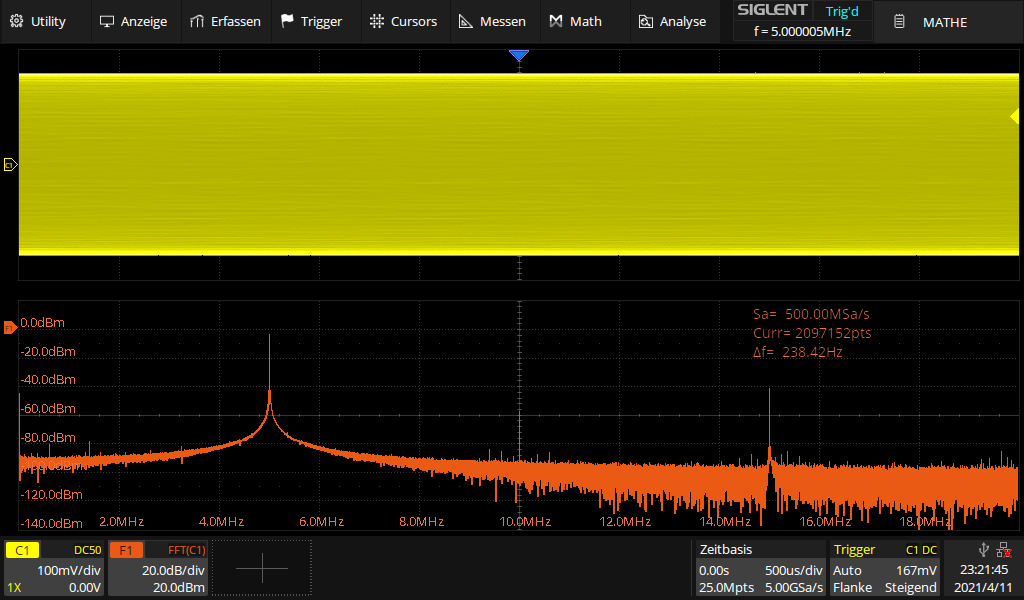Click the FFT(C1) function label
Screen dimensions: 1024x600
coord(187,550)
